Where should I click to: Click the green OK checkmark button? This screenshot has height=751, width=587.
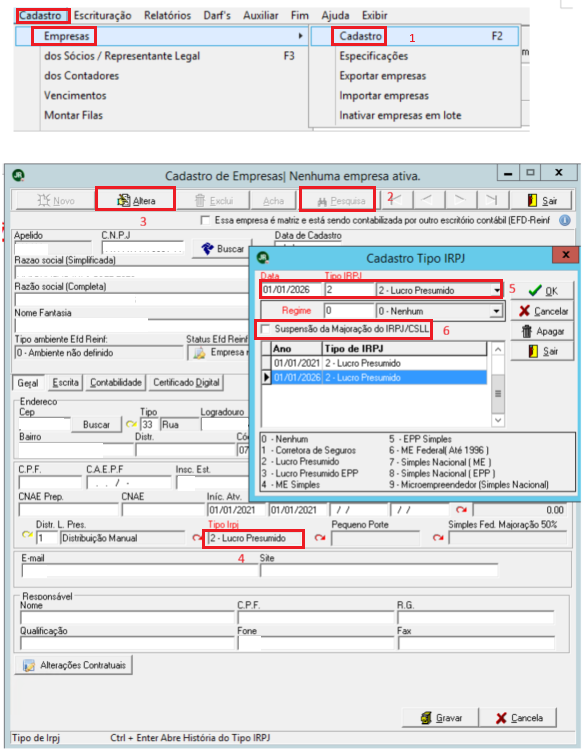[542, 291]
